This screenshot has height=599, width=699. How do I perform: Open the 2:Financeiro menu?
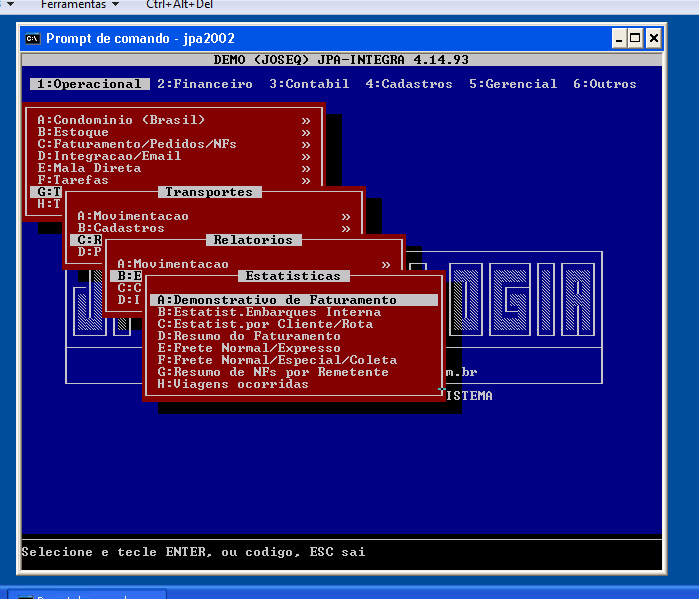pyautogui.click(x=205, y=84)
